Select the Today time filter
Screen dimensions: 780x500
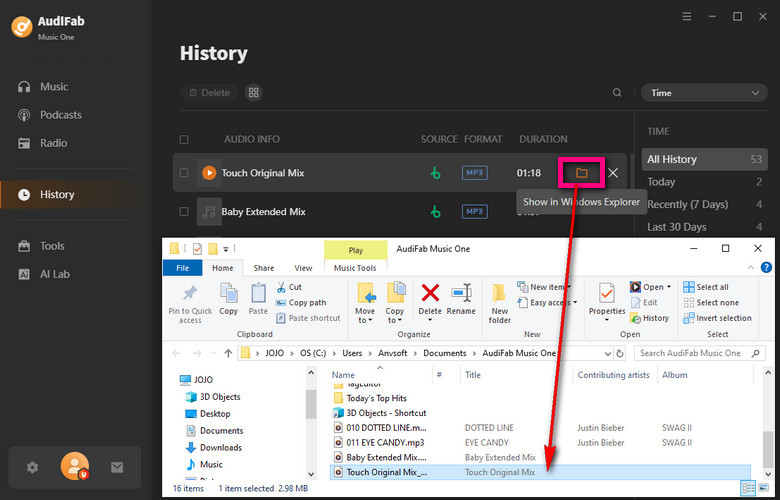point(704,182)
